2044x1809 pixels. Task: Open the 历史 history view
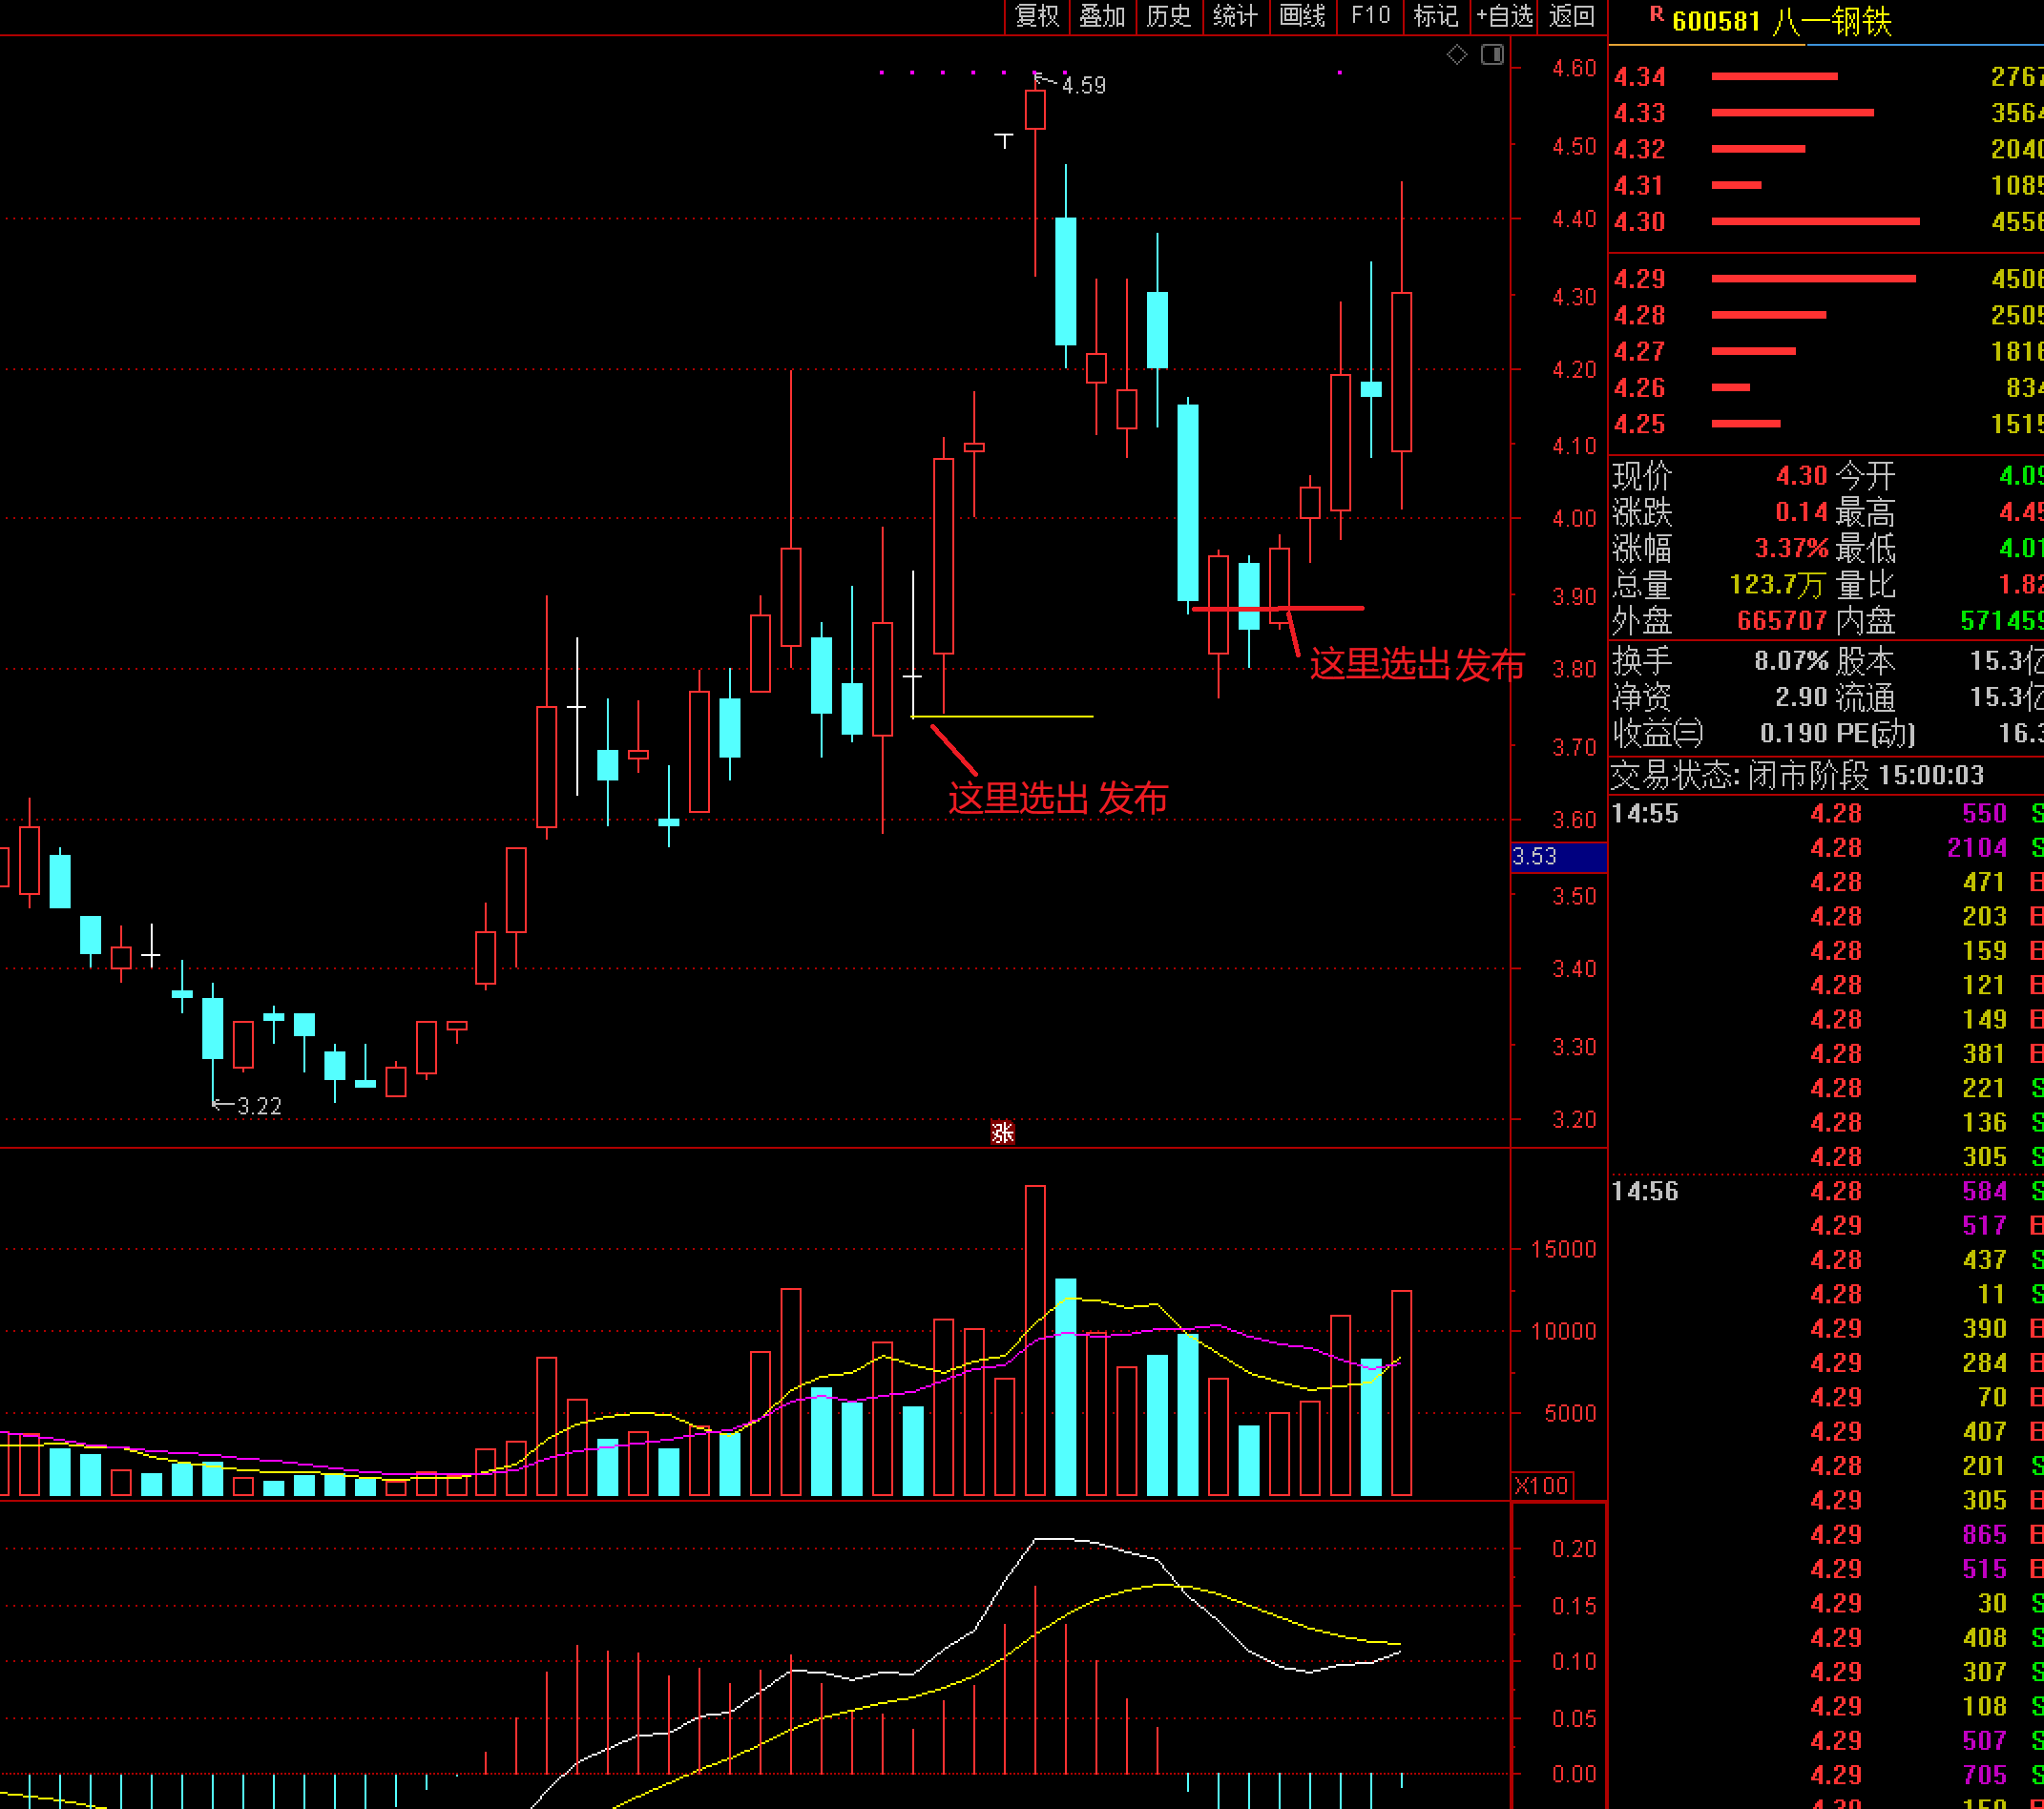click(1169, 16)
